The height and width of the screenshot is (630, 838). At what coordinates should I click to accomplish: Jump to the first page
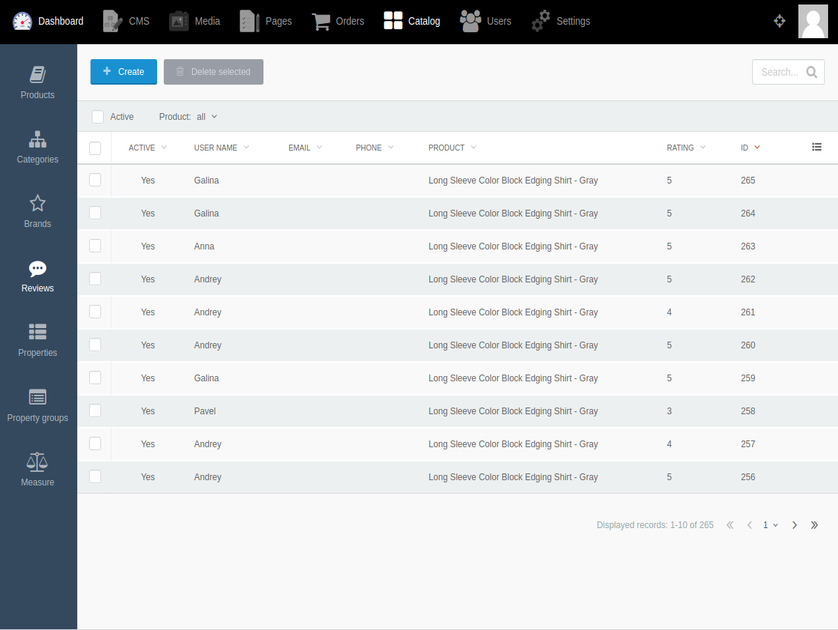point(730,525)
